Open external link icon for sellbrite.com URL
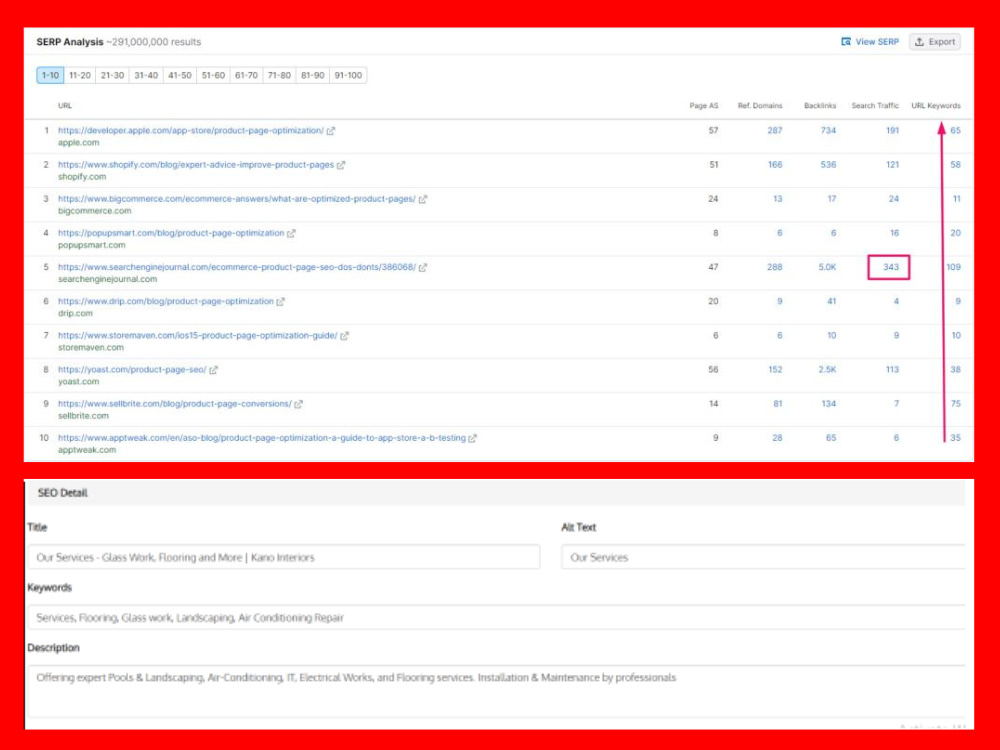The width and height of the screenshot is (1000, 750). tap(298, 404)
